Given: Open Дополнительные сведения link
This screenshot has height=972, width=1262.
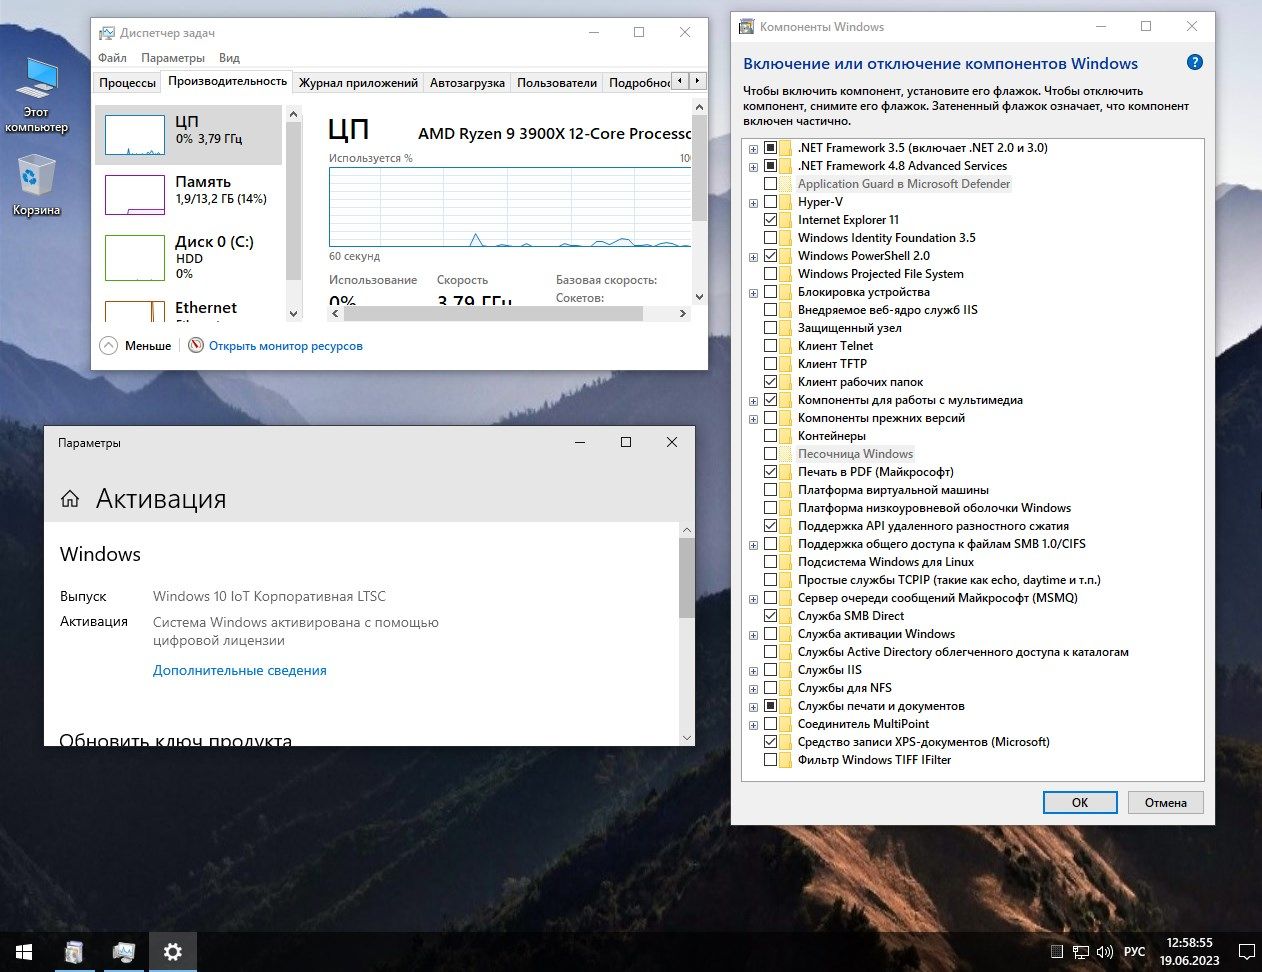Looking at the screenshot, I should (240, 670).
